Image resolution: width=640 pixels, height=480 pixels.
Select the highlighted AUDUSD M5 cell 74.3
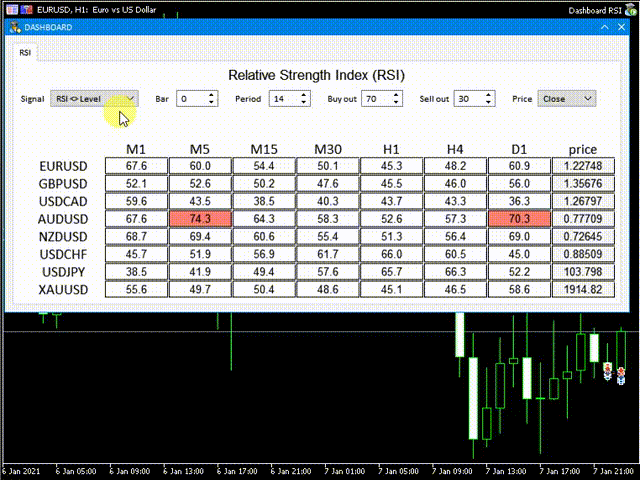click(x=200, y=219)
